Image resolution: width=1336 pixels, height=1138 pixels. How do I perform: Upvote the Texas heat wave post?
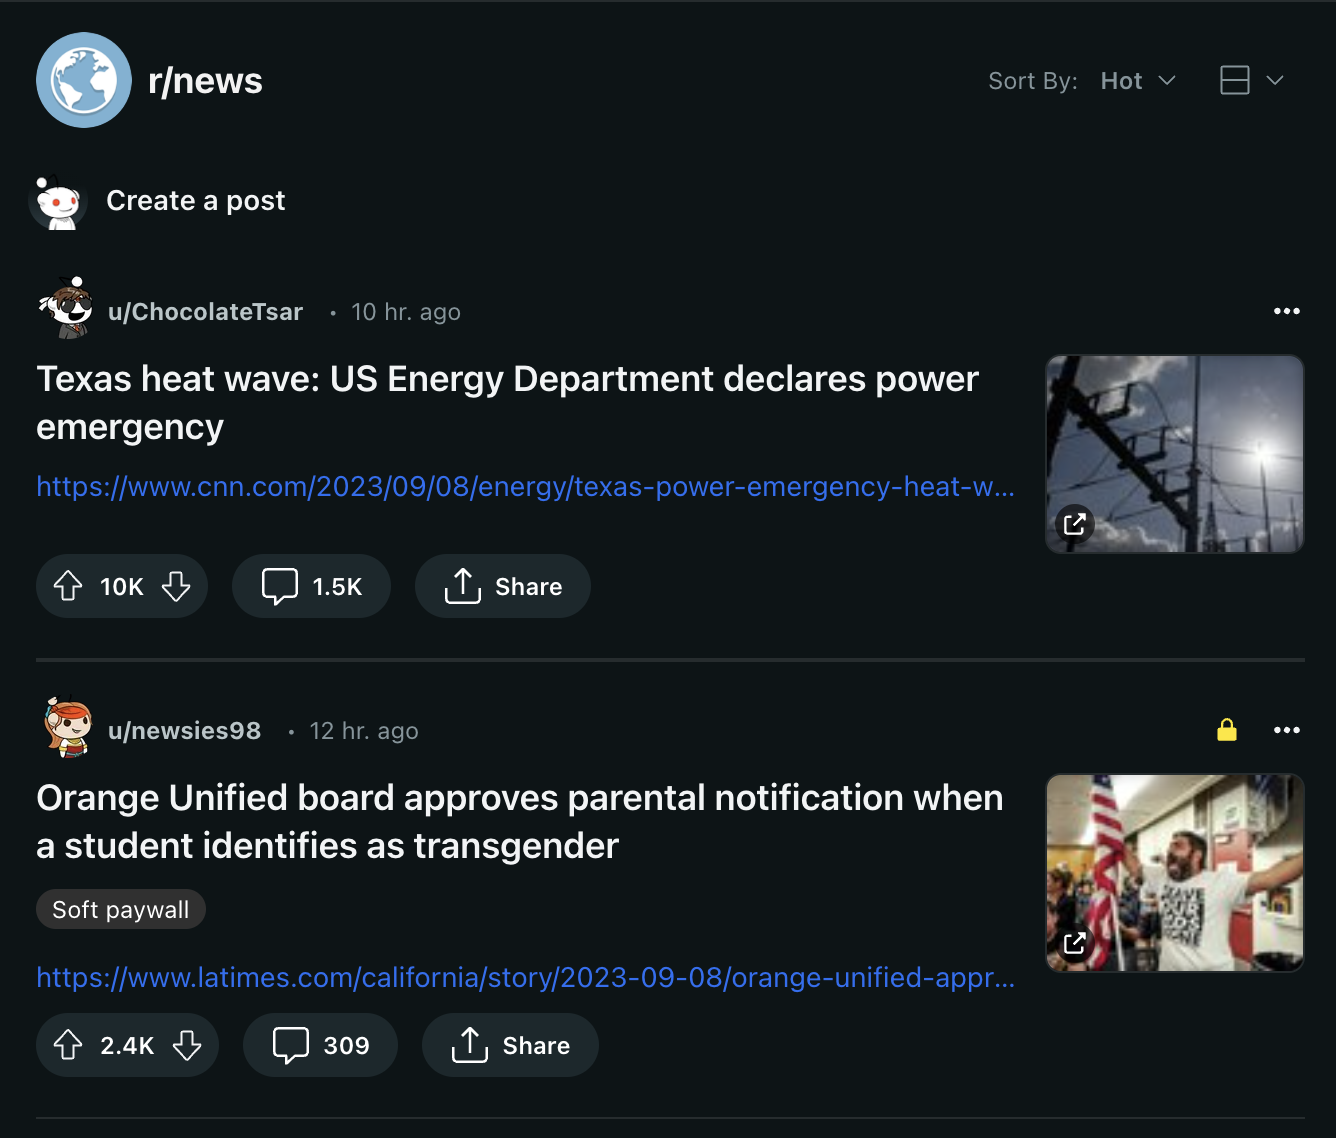(68, 586)
